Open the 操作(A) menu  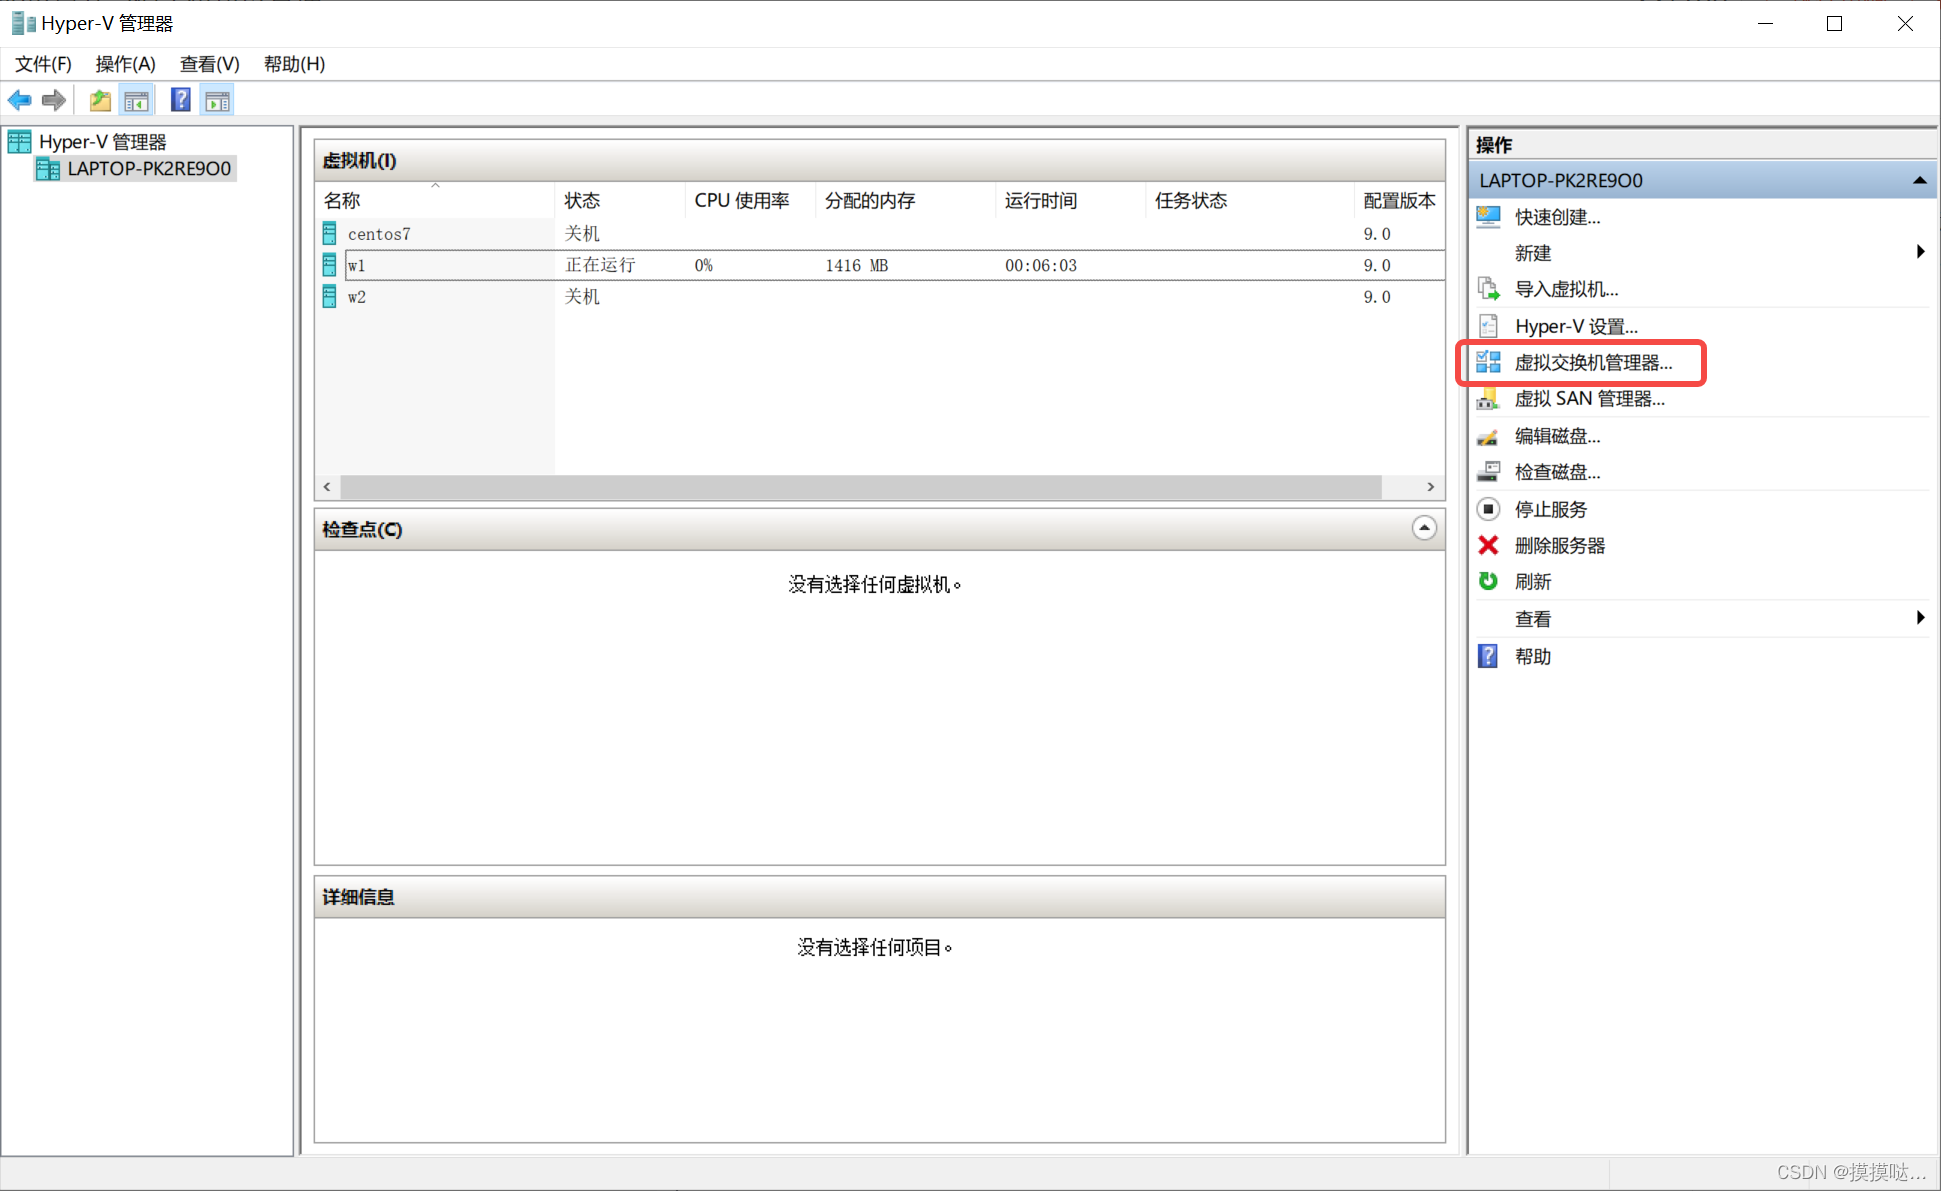125,64
